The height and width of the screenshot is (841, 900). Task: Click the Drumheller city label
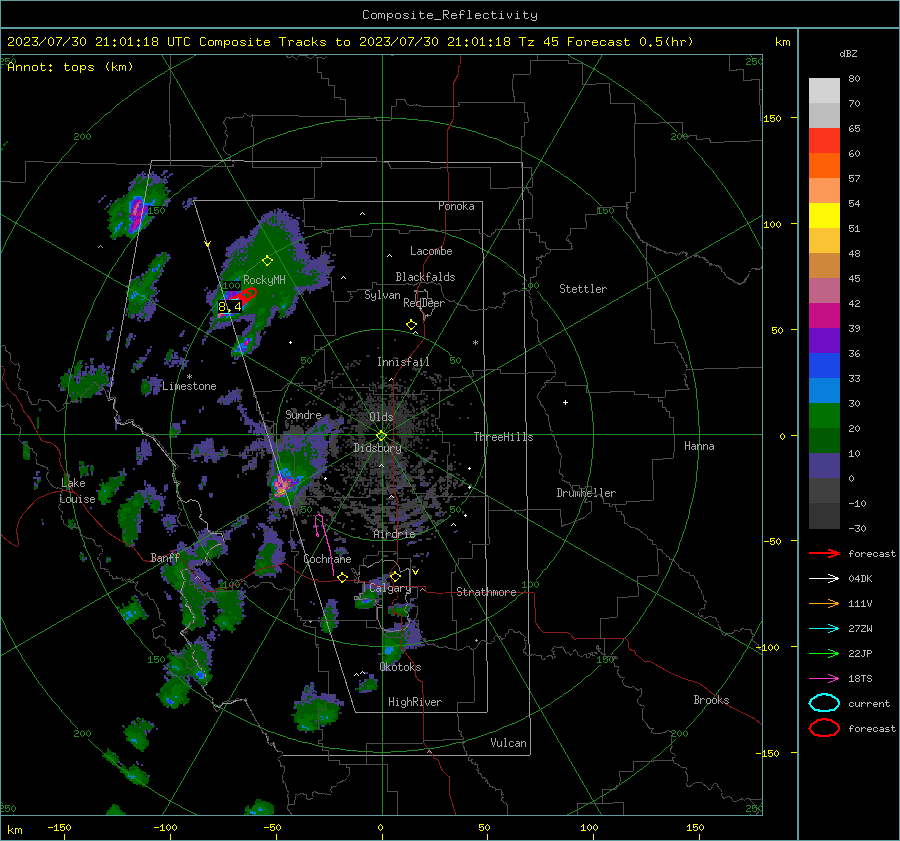(586, 493)
